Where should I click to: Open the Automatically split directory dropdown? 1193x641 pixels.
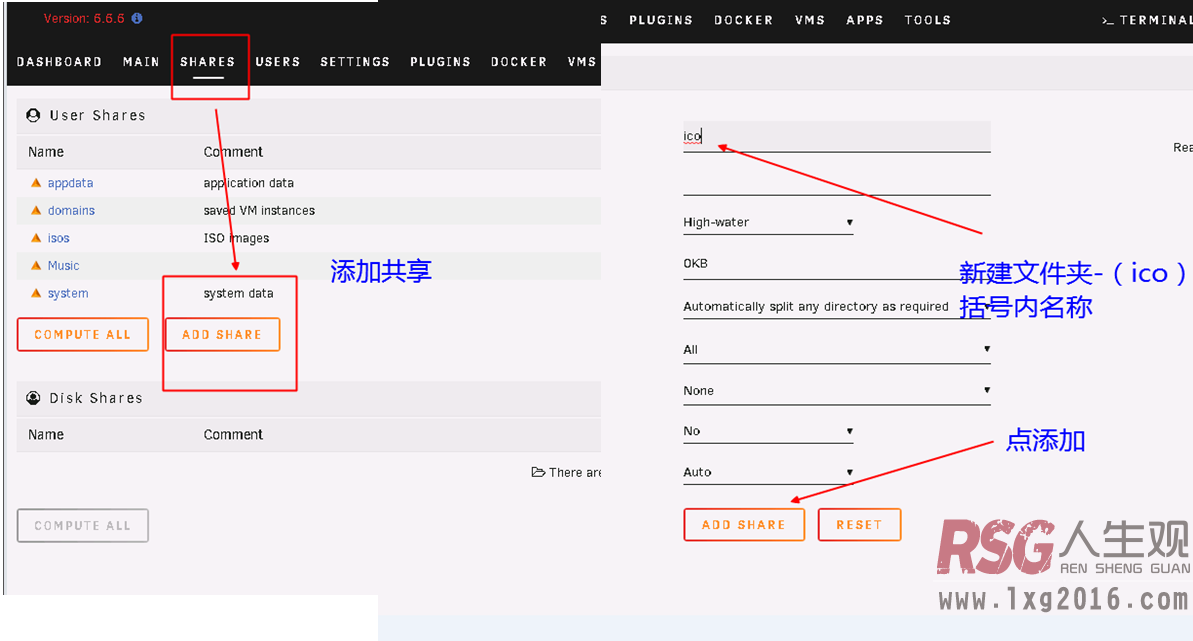[x=837, y=307]
